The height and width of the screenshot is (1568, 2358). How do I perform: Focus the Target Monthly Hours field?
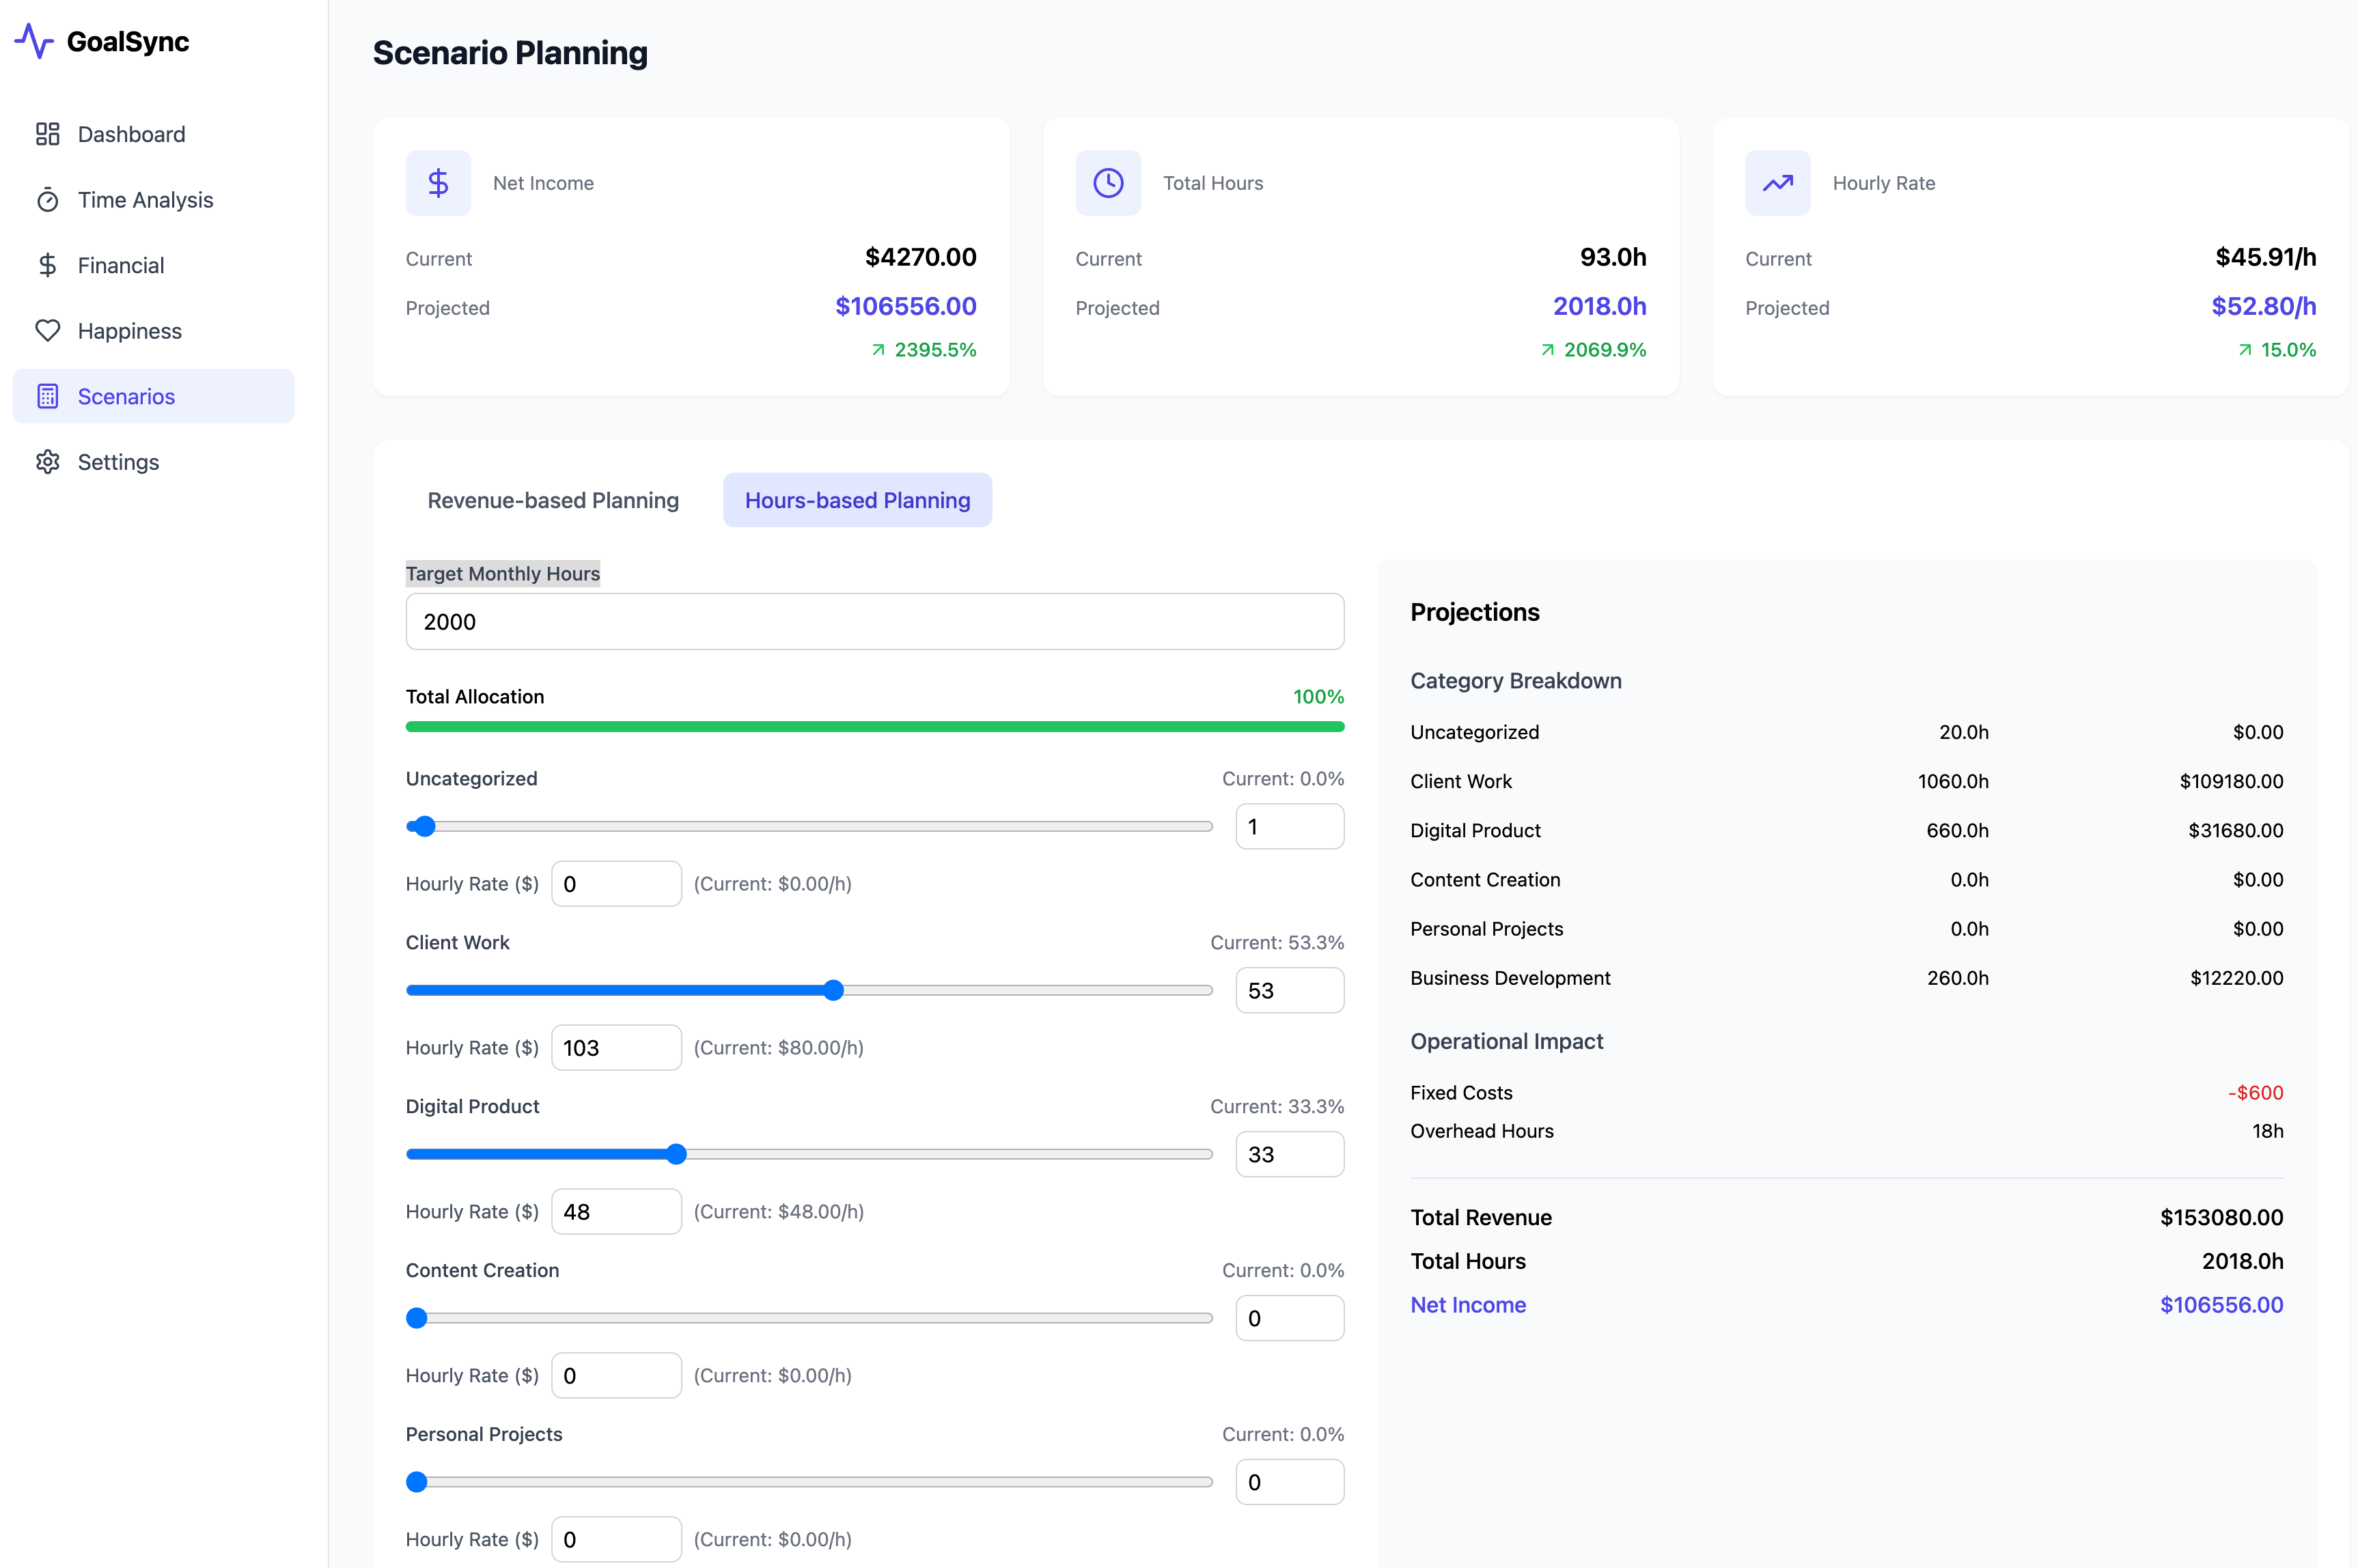pos(874,622)
